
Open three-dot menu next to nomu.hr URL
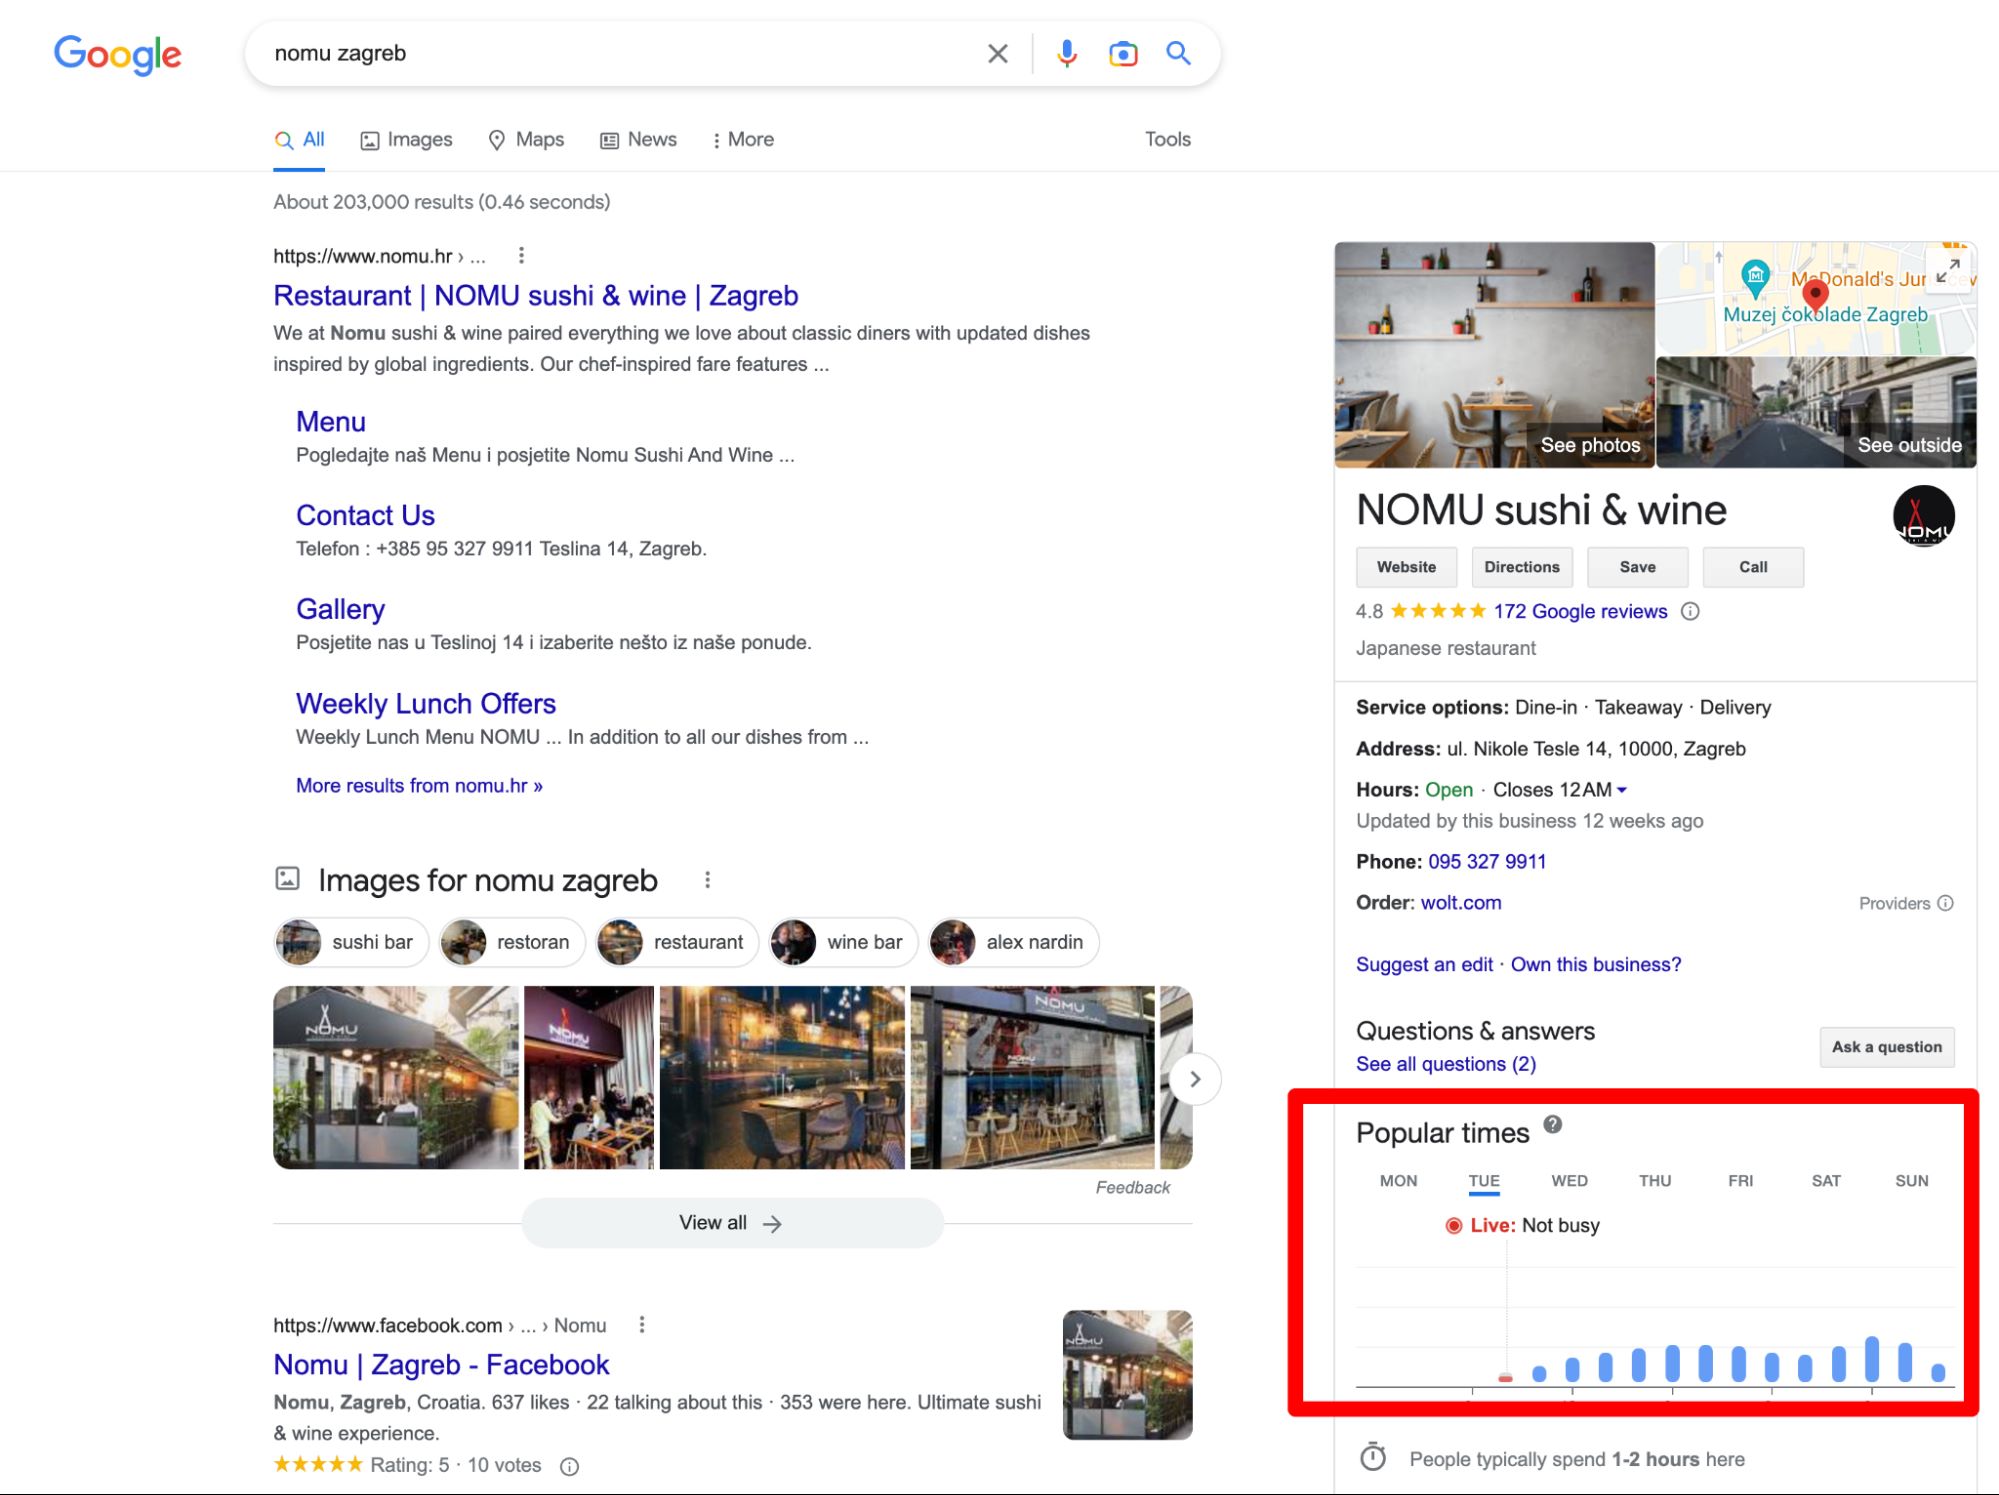click(521, 256)
